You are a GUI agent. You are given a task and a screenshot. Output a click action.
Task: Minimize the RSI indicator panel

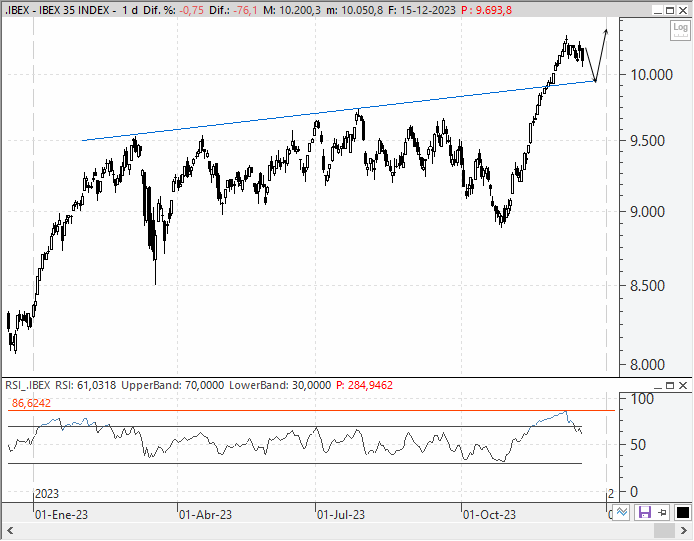[x=658, y=386]
